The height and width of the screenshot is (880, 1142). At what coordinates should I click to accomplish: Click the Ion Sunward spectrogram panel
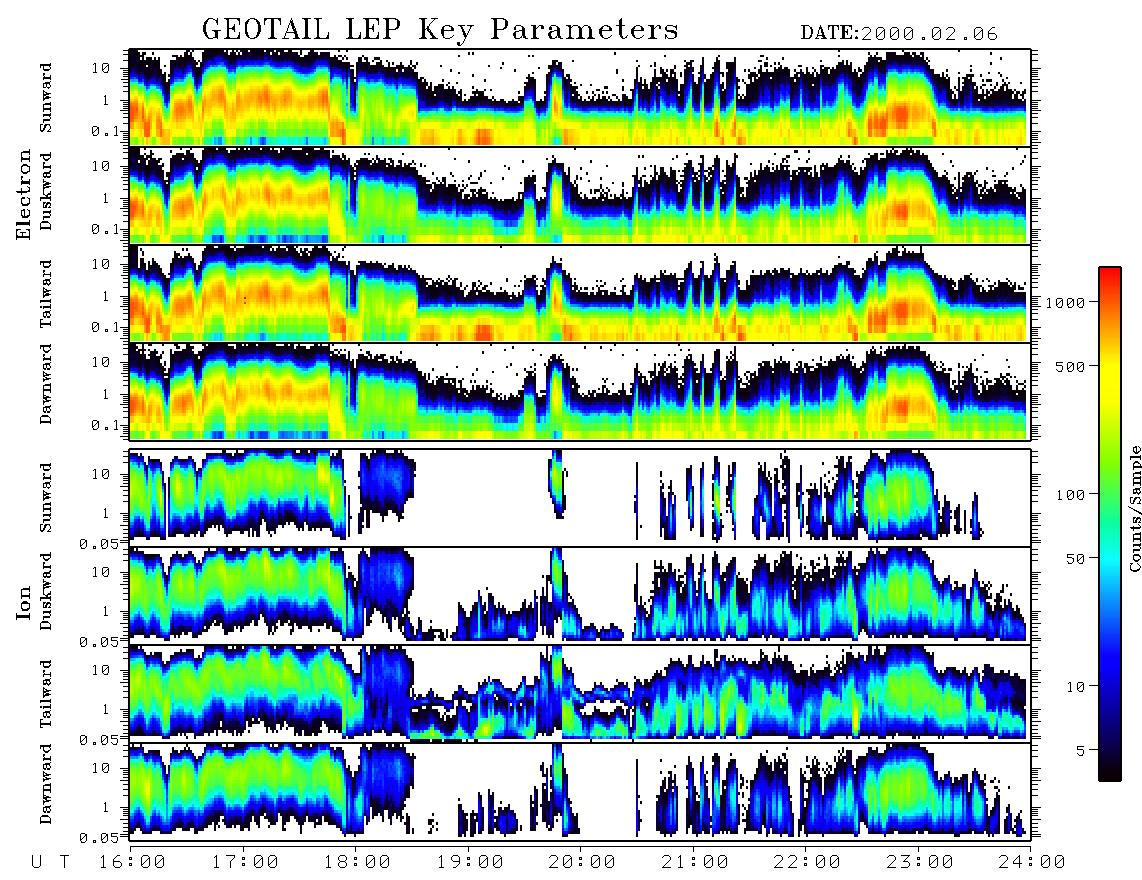580,498
